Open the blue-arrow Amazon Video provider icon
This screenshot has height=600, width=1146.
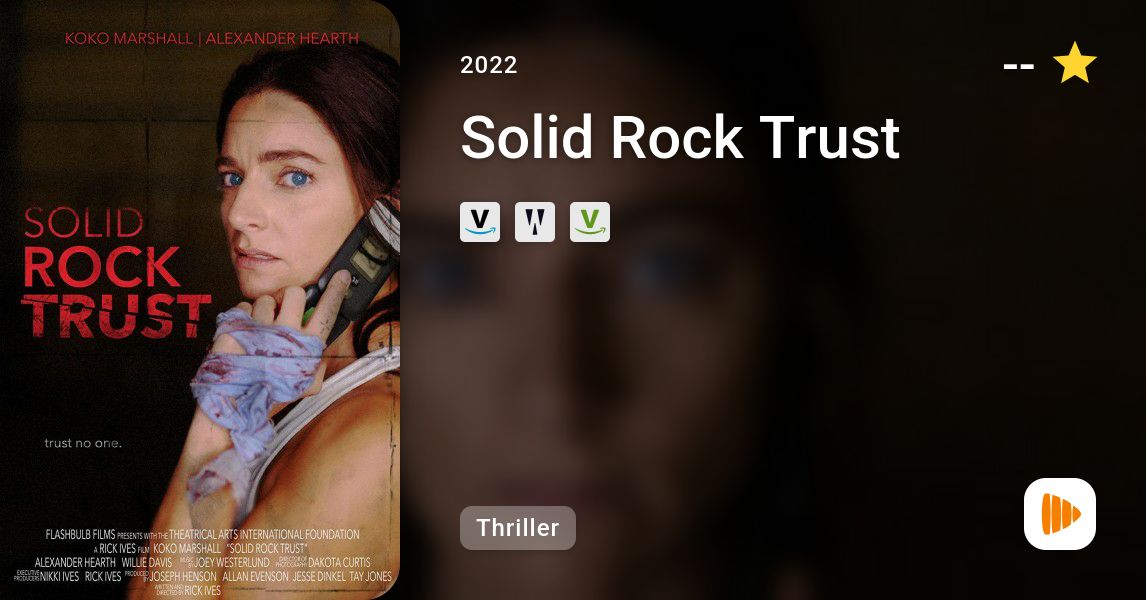(480, 222)
